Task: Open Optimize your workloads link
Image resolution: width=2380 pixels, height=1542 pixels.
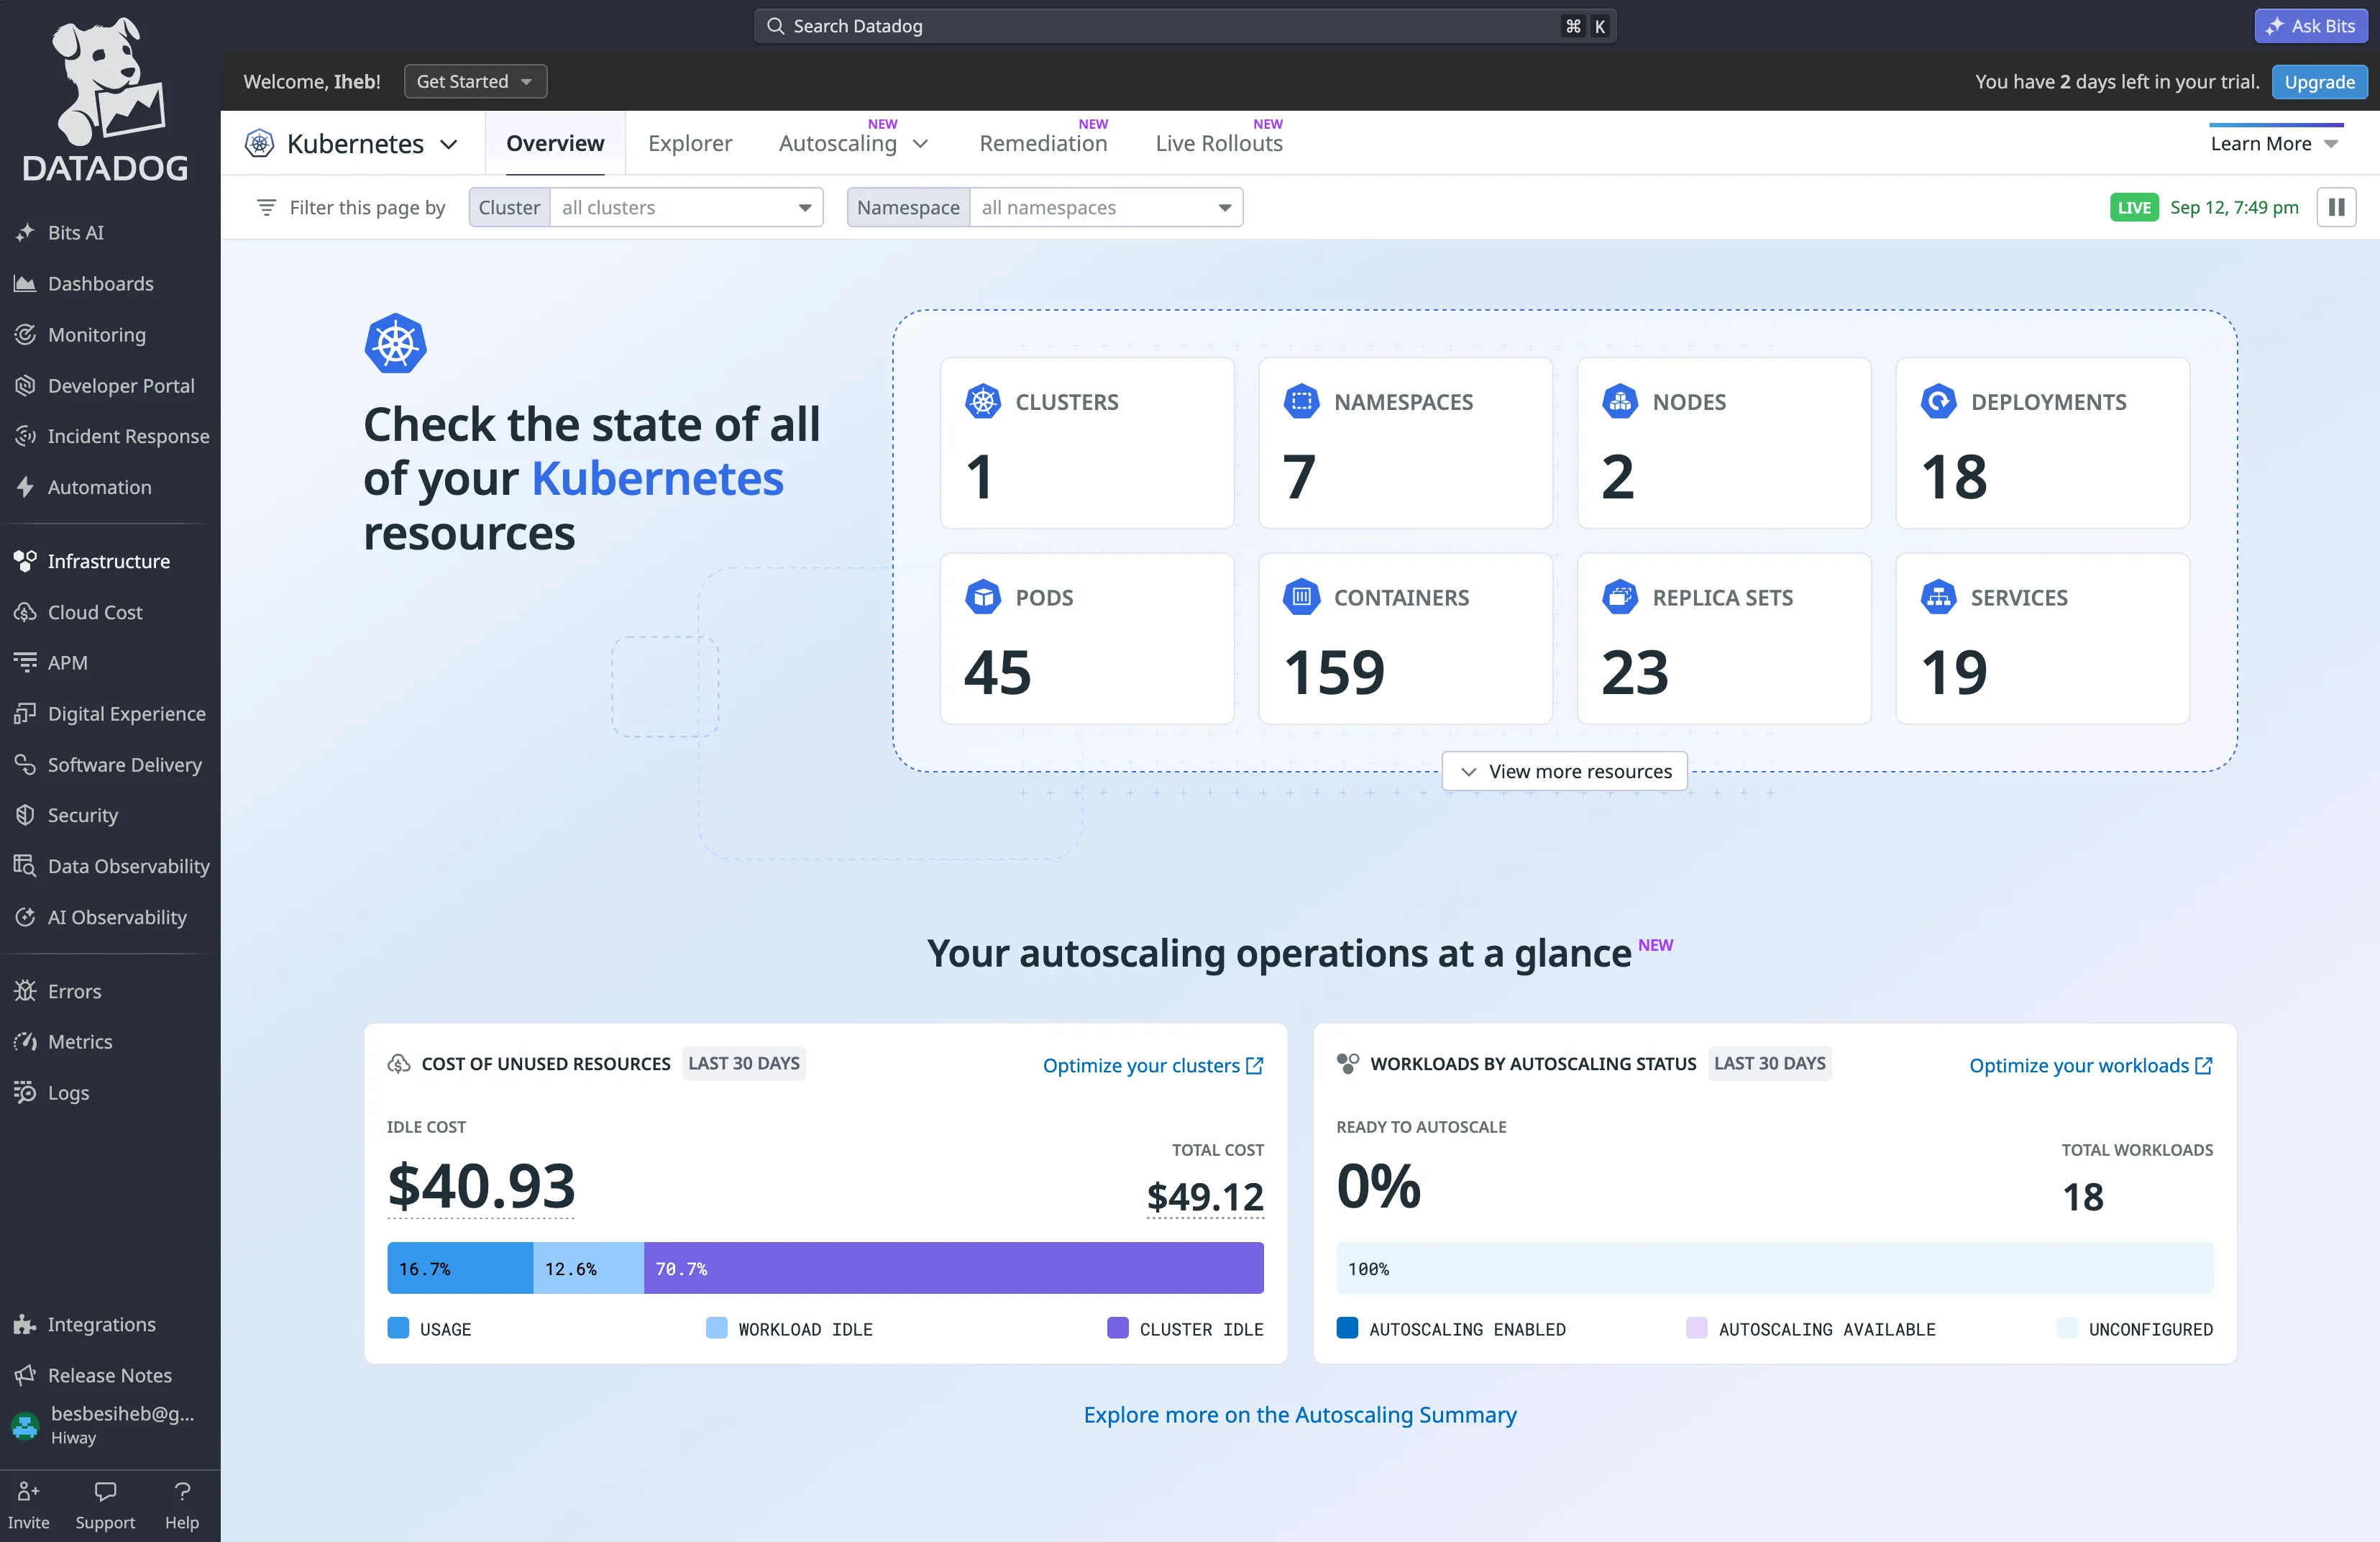Action: (2091, 1066)
